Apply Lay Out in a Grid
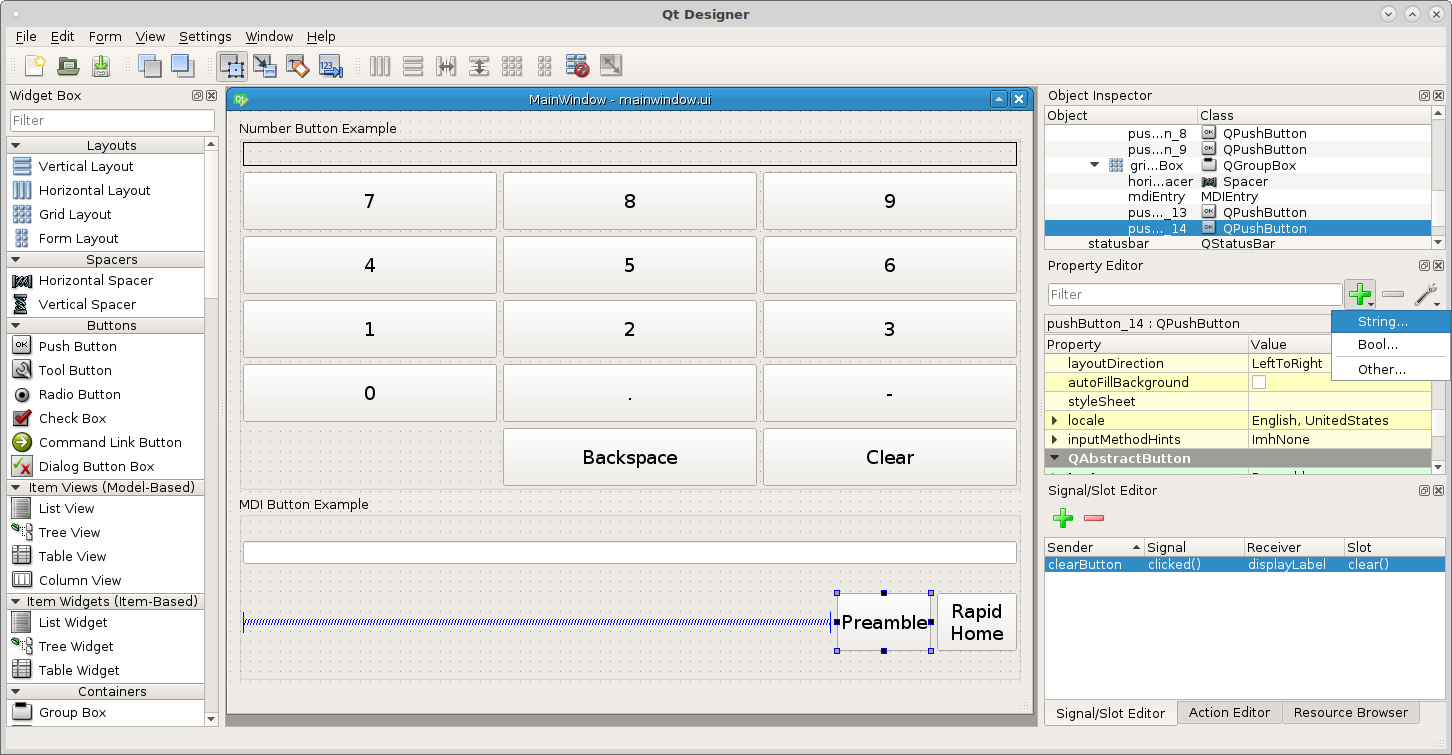The image size is (1452, 755). (x=512, y=66)
